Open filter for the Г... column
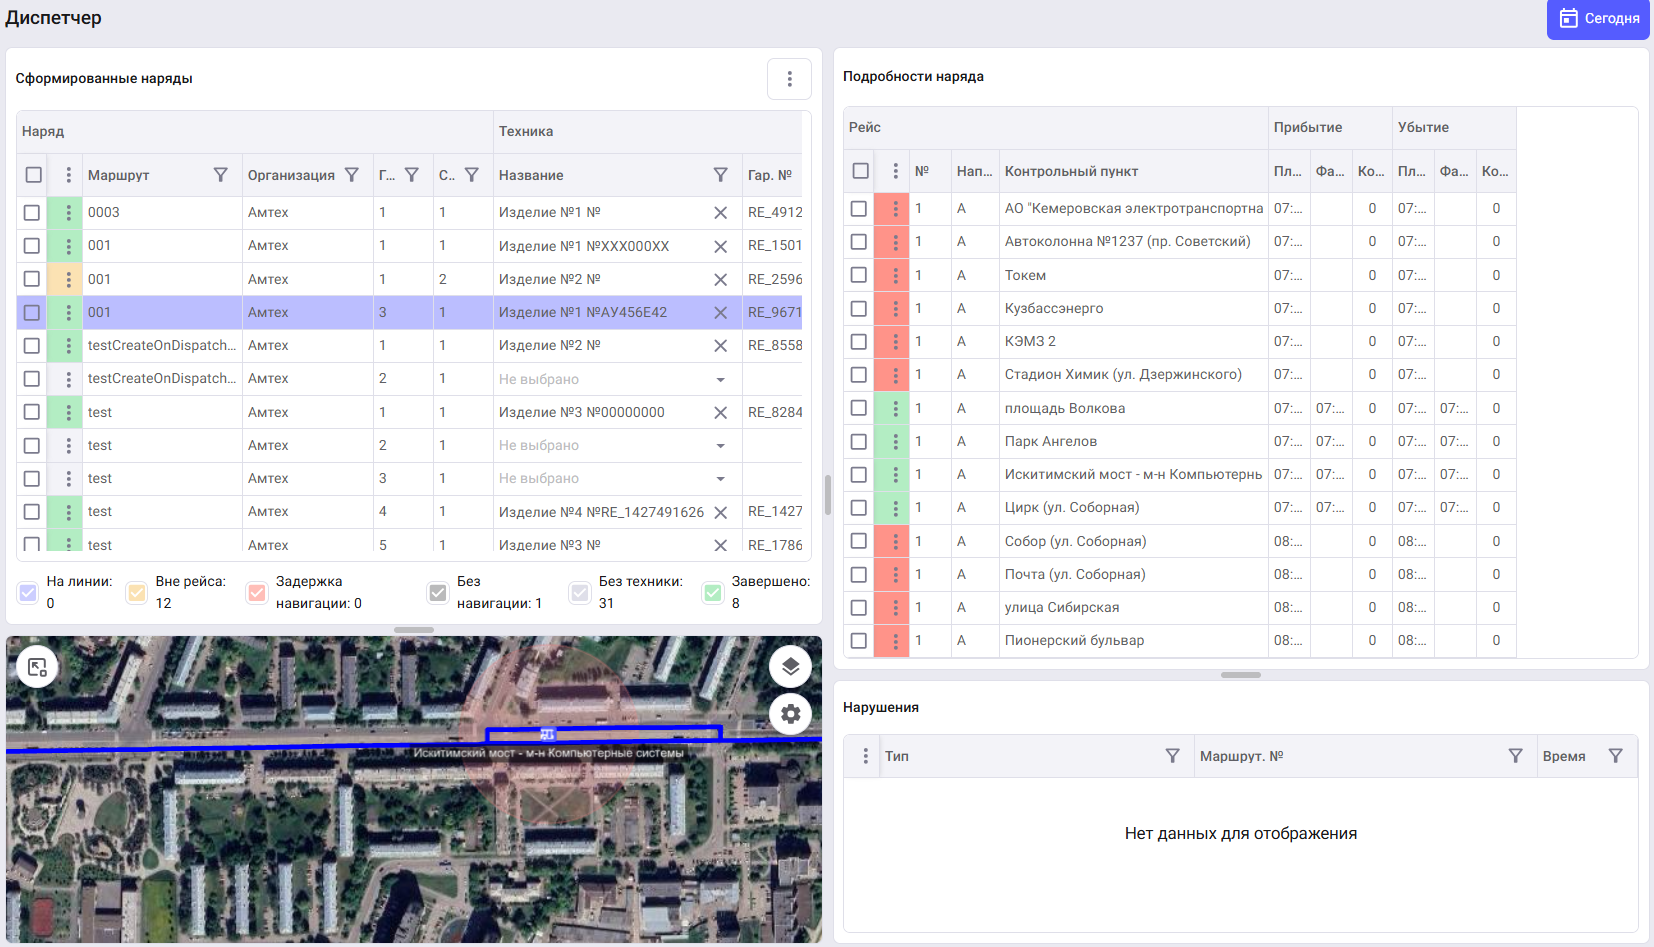1654x947 pixels. coord(412,175)
